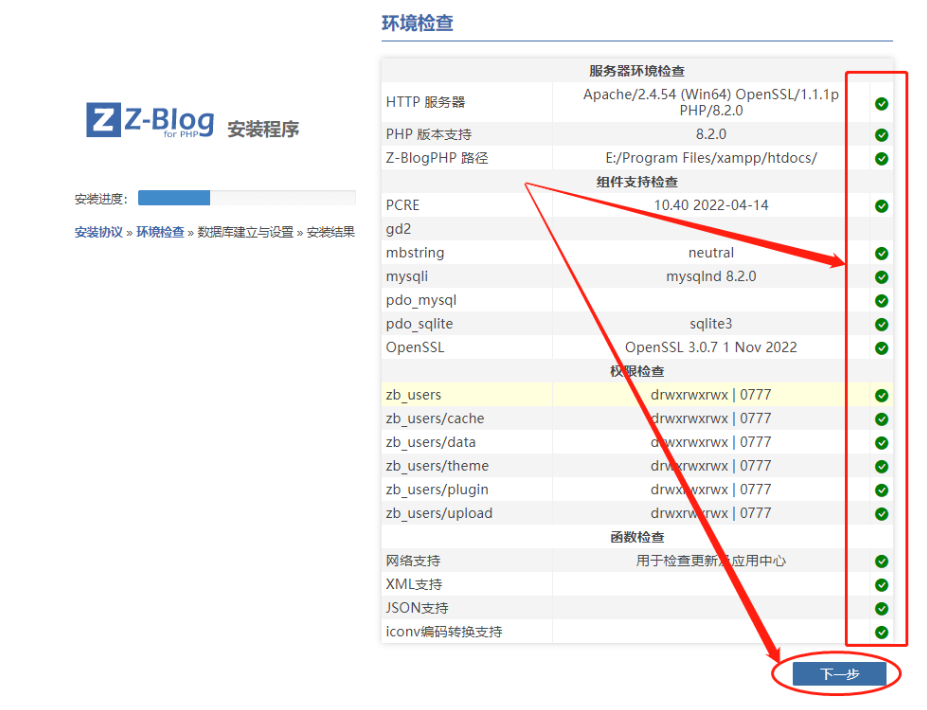Click the green check for HTTP 服务器
Image resolution: width=927 pixels, height=710 pixels.
881,103
